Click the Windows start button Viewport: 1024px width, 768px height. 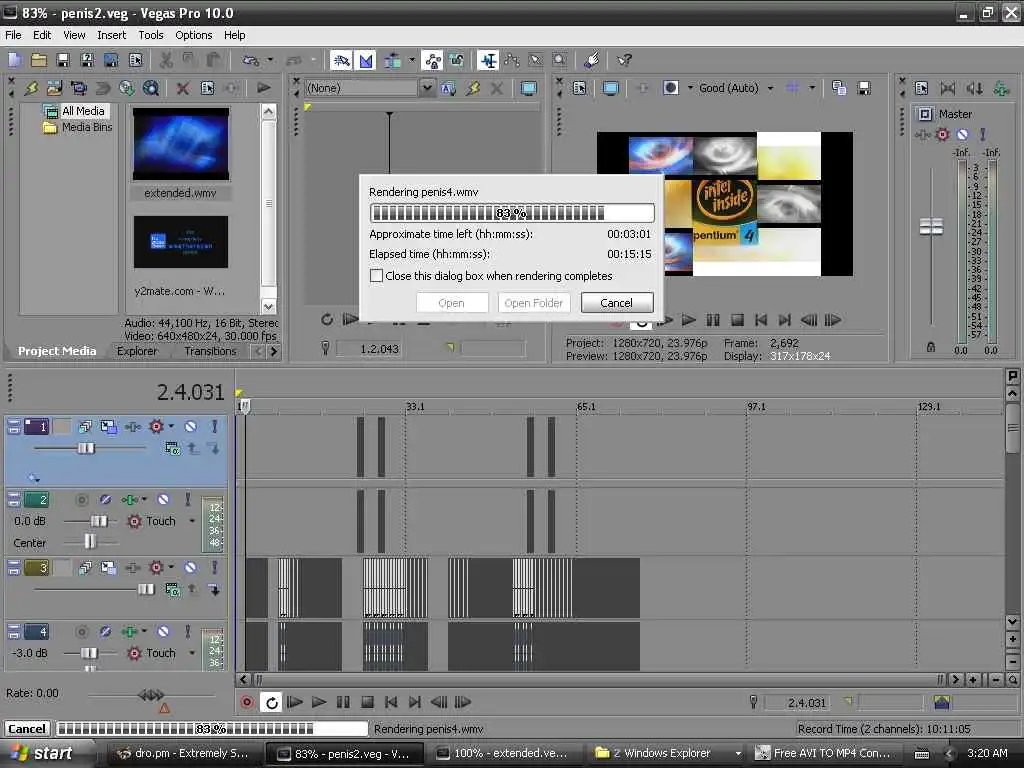pos(42,753)
